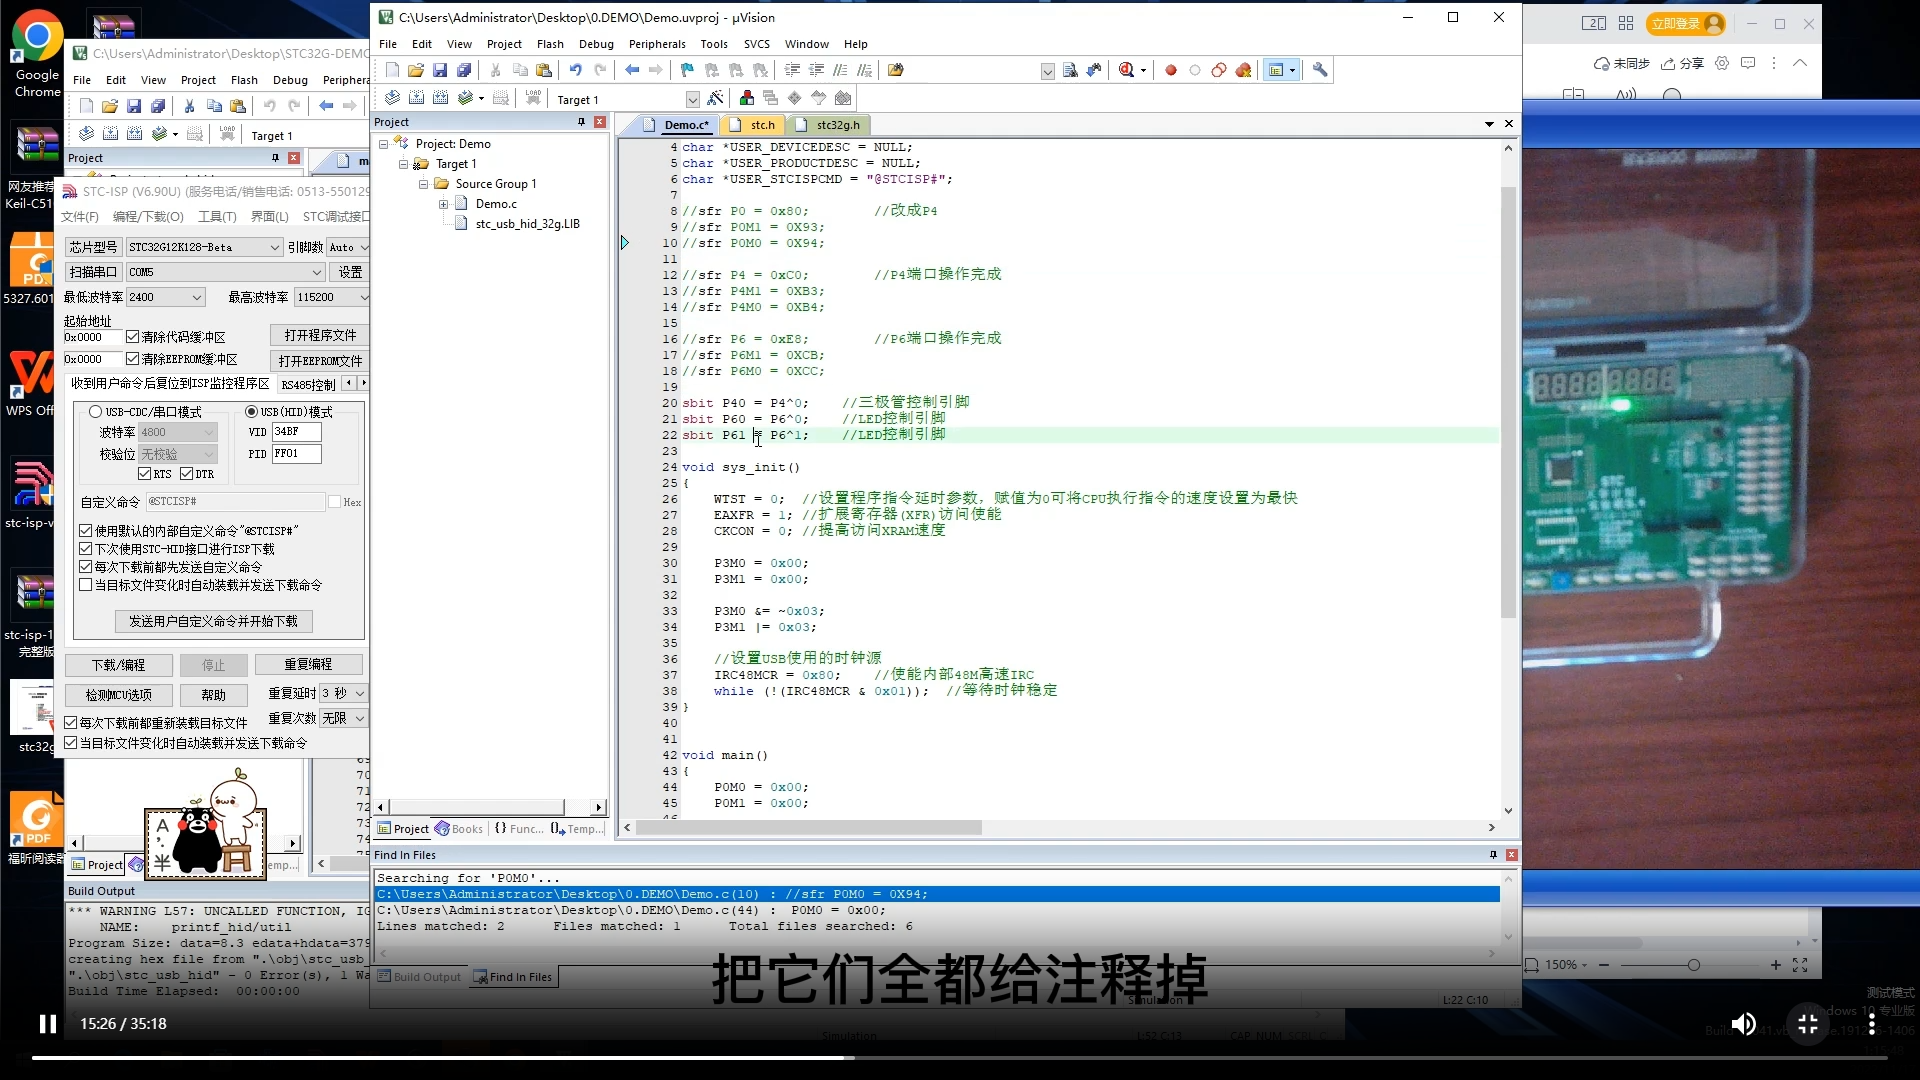Toggle 下次使用STC-HID接口进行ISP下载 checkbox

(x=86, y=549)
